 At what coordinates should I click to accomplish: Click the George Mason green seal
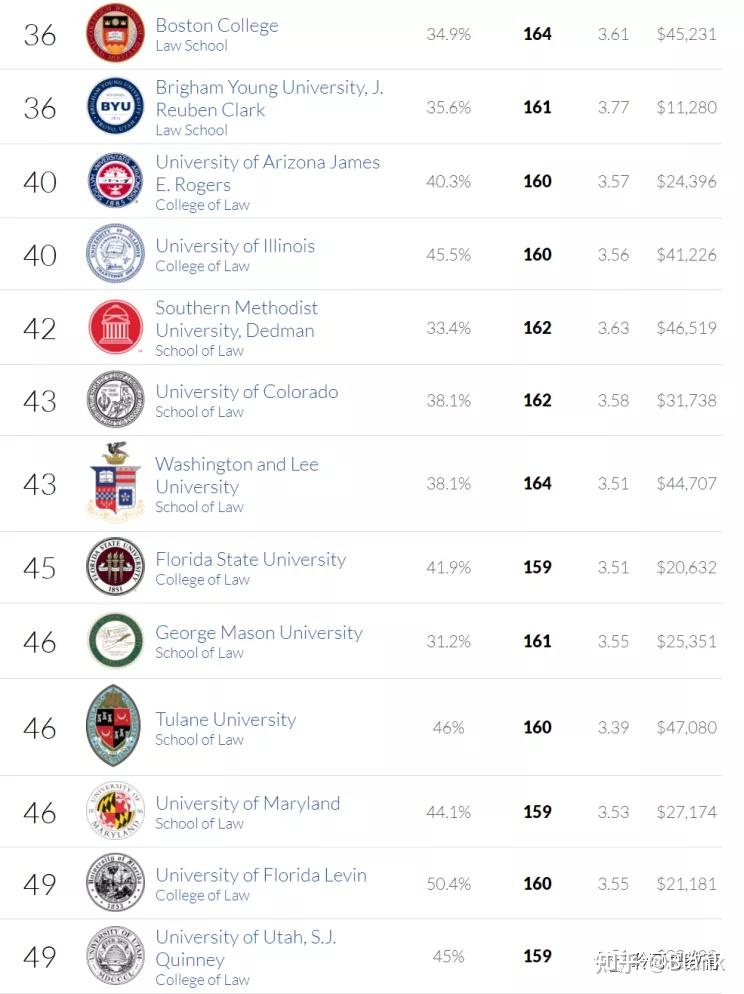pyautogui.click(x=115, y=641)
